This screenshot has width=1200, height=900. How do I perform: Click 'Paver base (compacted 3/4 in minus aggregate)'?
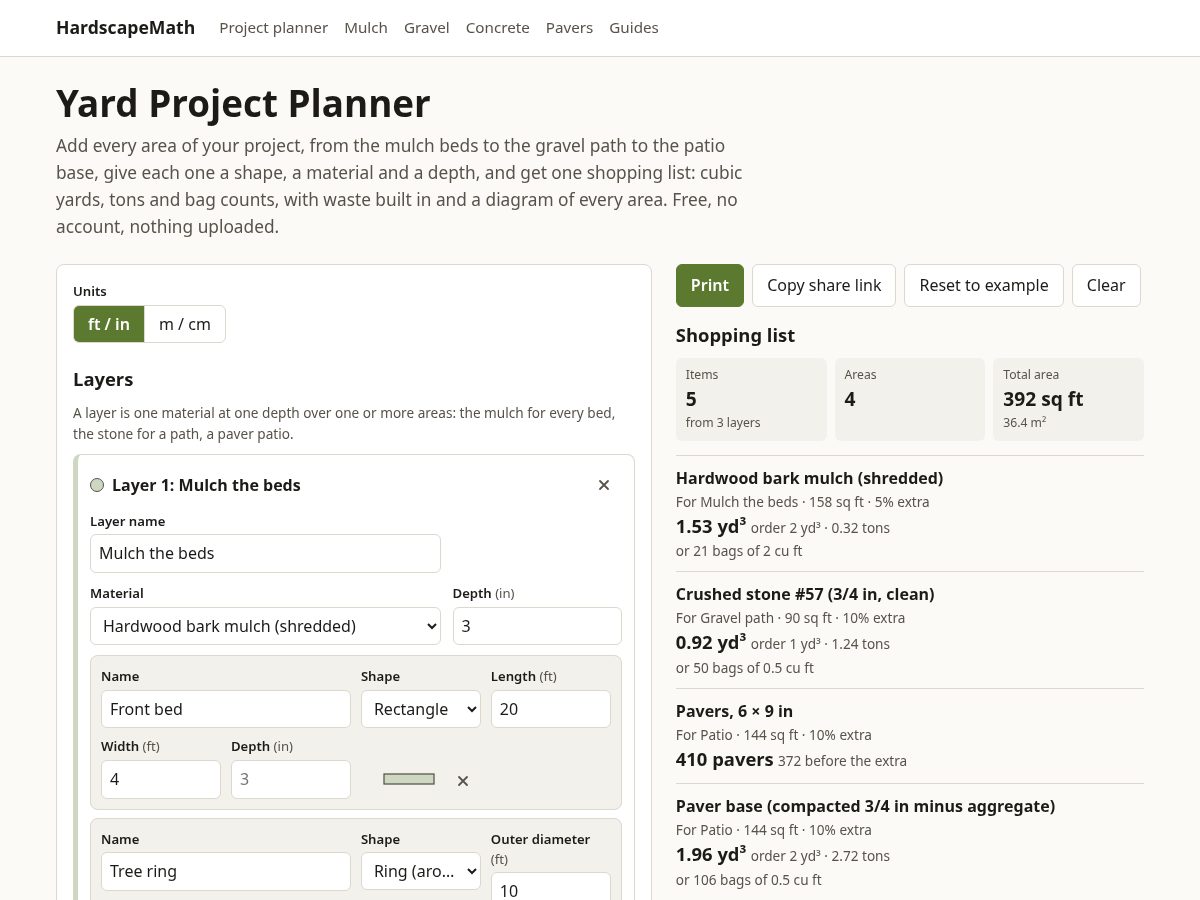click(x=865, y=806)
